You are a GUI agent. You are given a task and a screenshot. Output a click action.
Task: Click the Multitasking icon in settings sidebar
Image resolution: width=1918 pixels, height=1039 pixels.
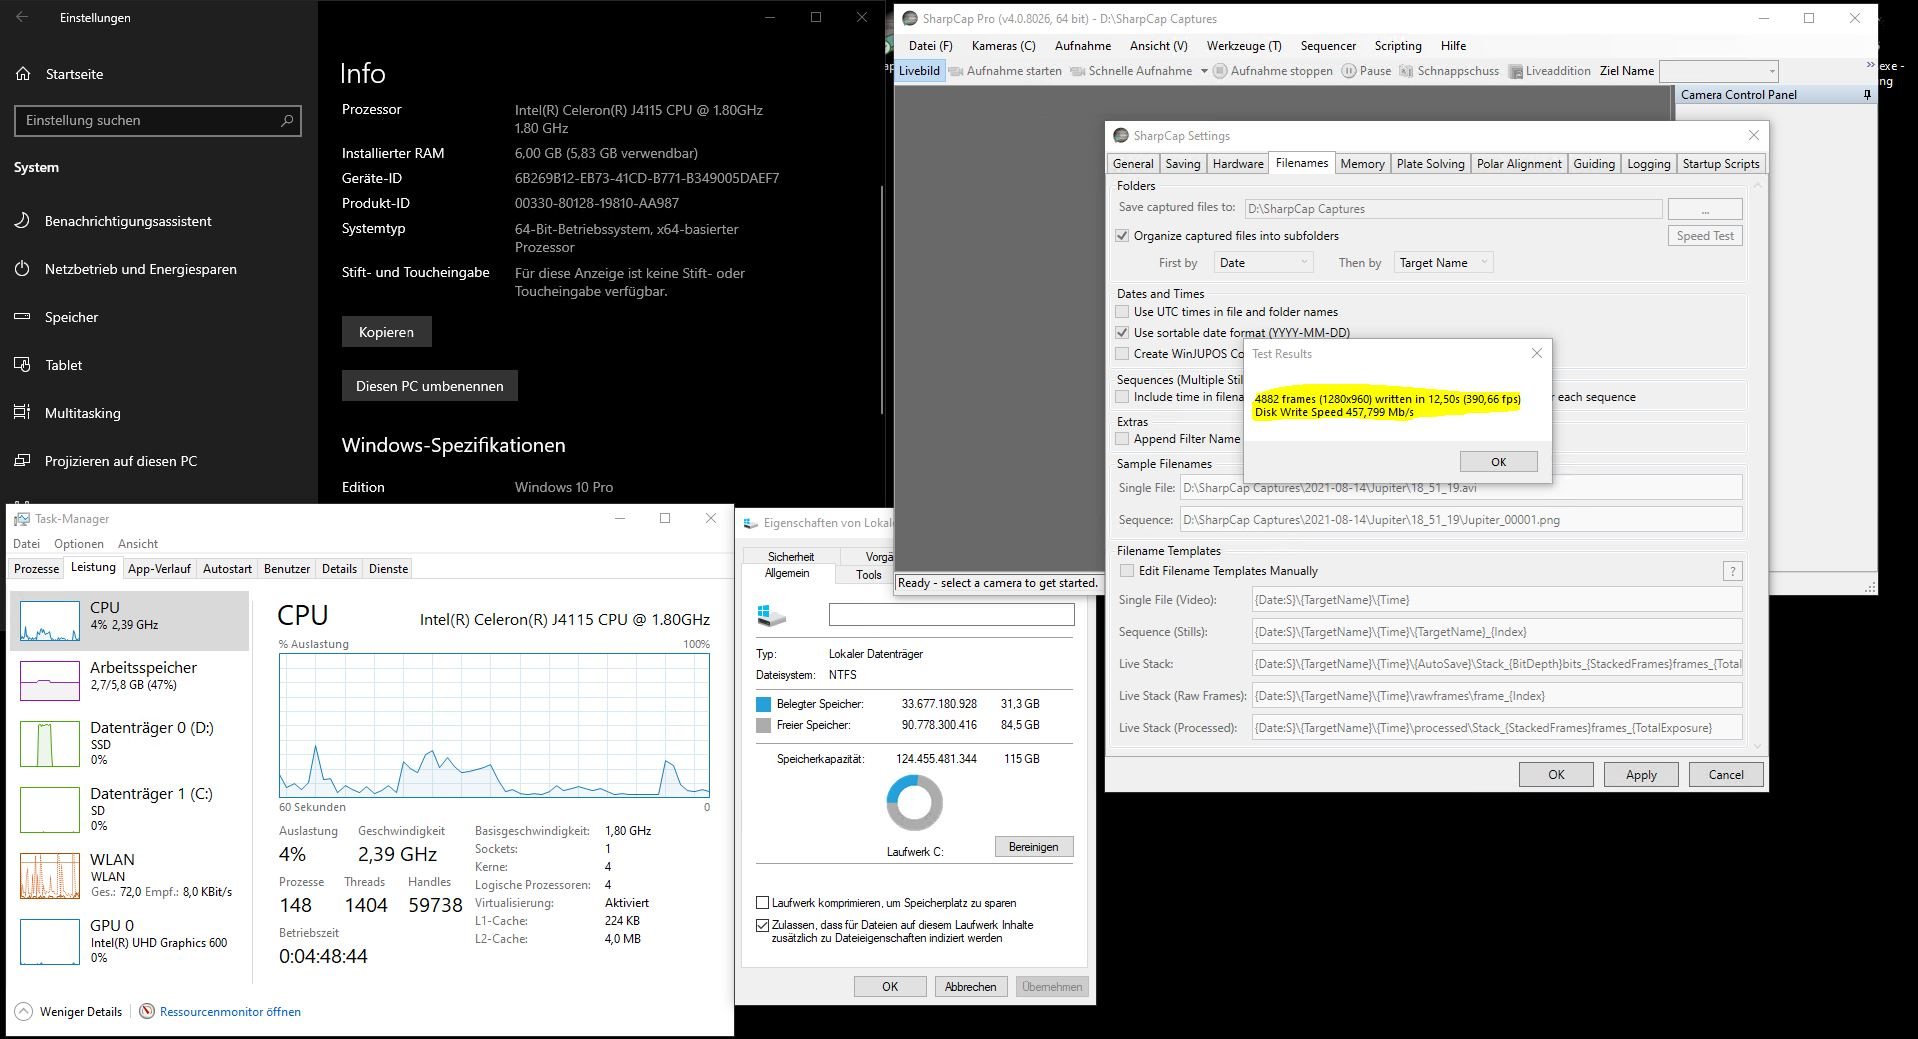point(23,413)
